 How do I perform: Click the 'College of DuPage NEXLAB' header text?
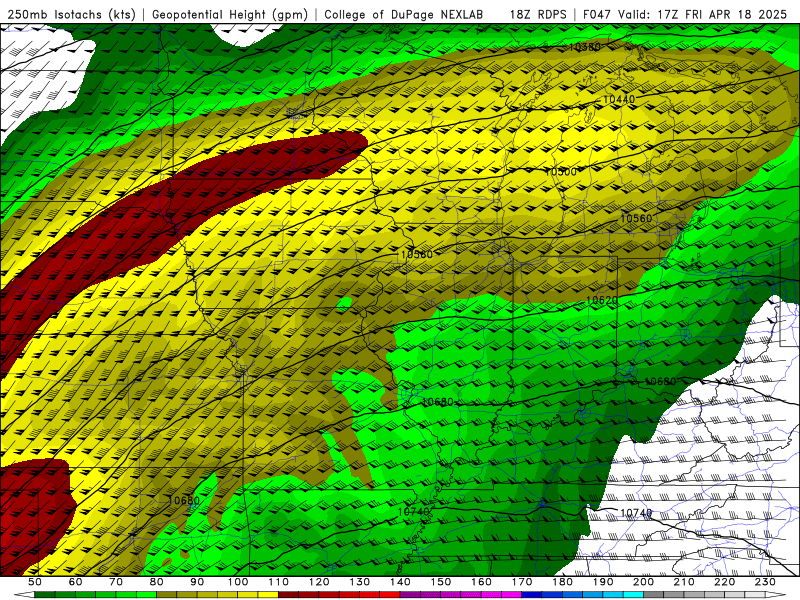(404, 15)
